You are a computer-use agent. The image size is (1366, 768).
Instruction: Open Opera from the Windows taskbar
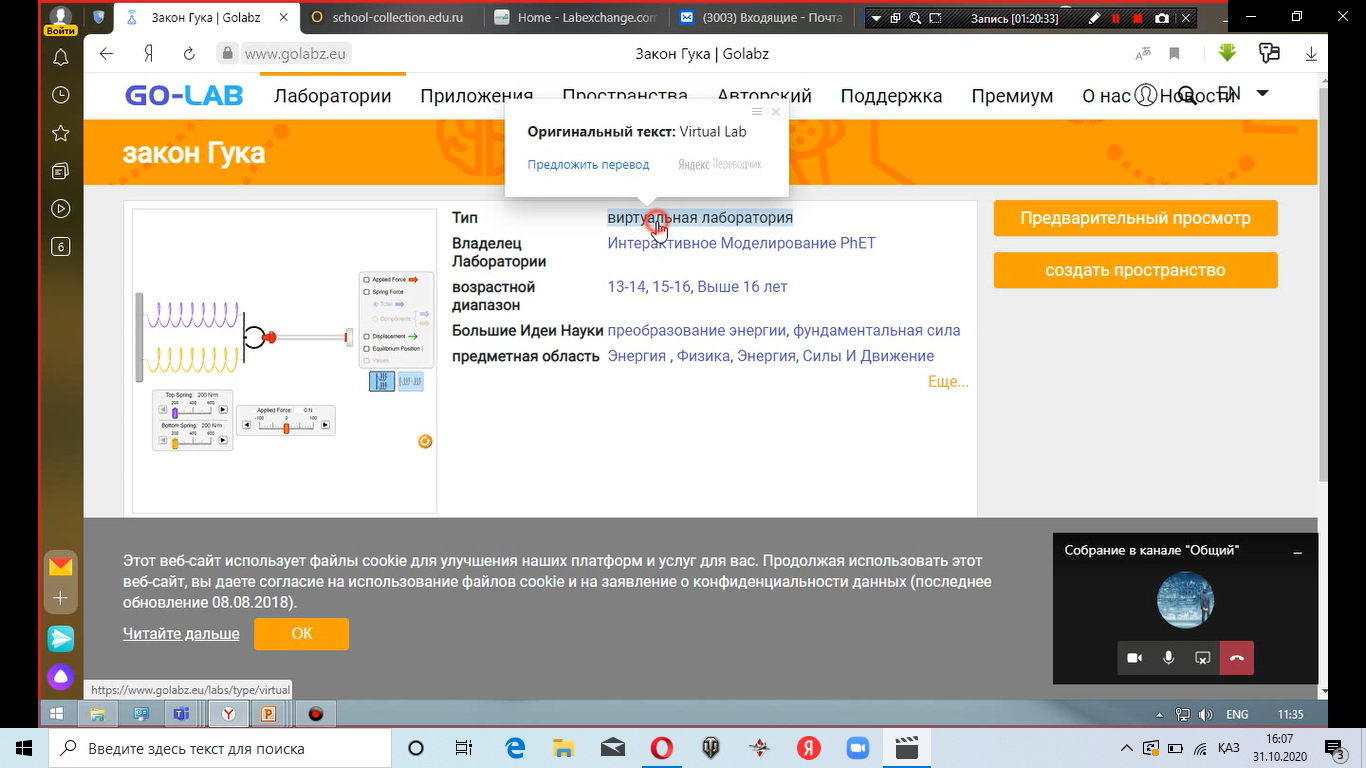(661, 748)
